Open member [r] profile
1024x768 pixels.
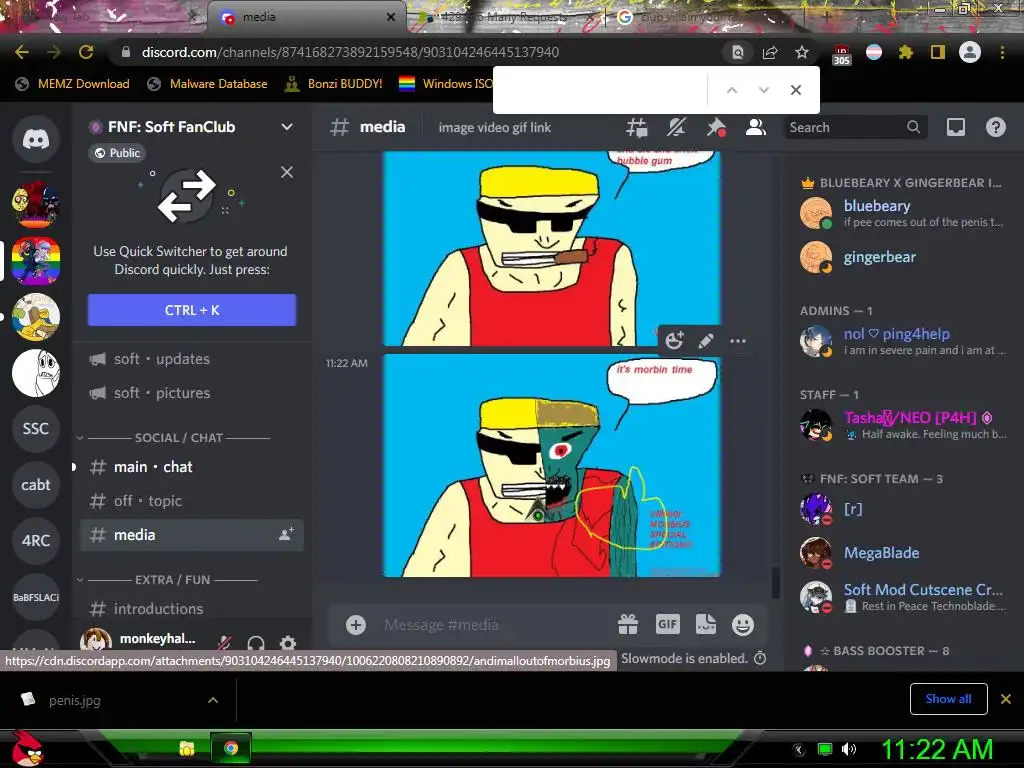point(903,509)
